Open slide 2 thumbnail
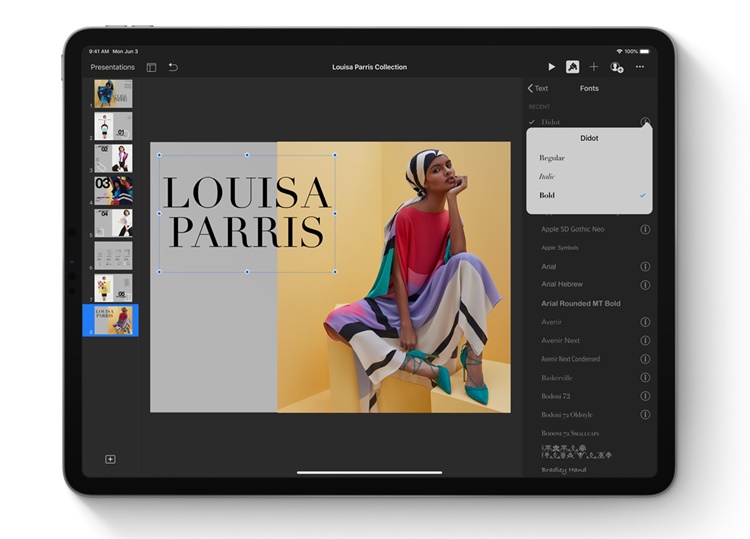This screenshot has width=750, height=539. pos(113,126)
